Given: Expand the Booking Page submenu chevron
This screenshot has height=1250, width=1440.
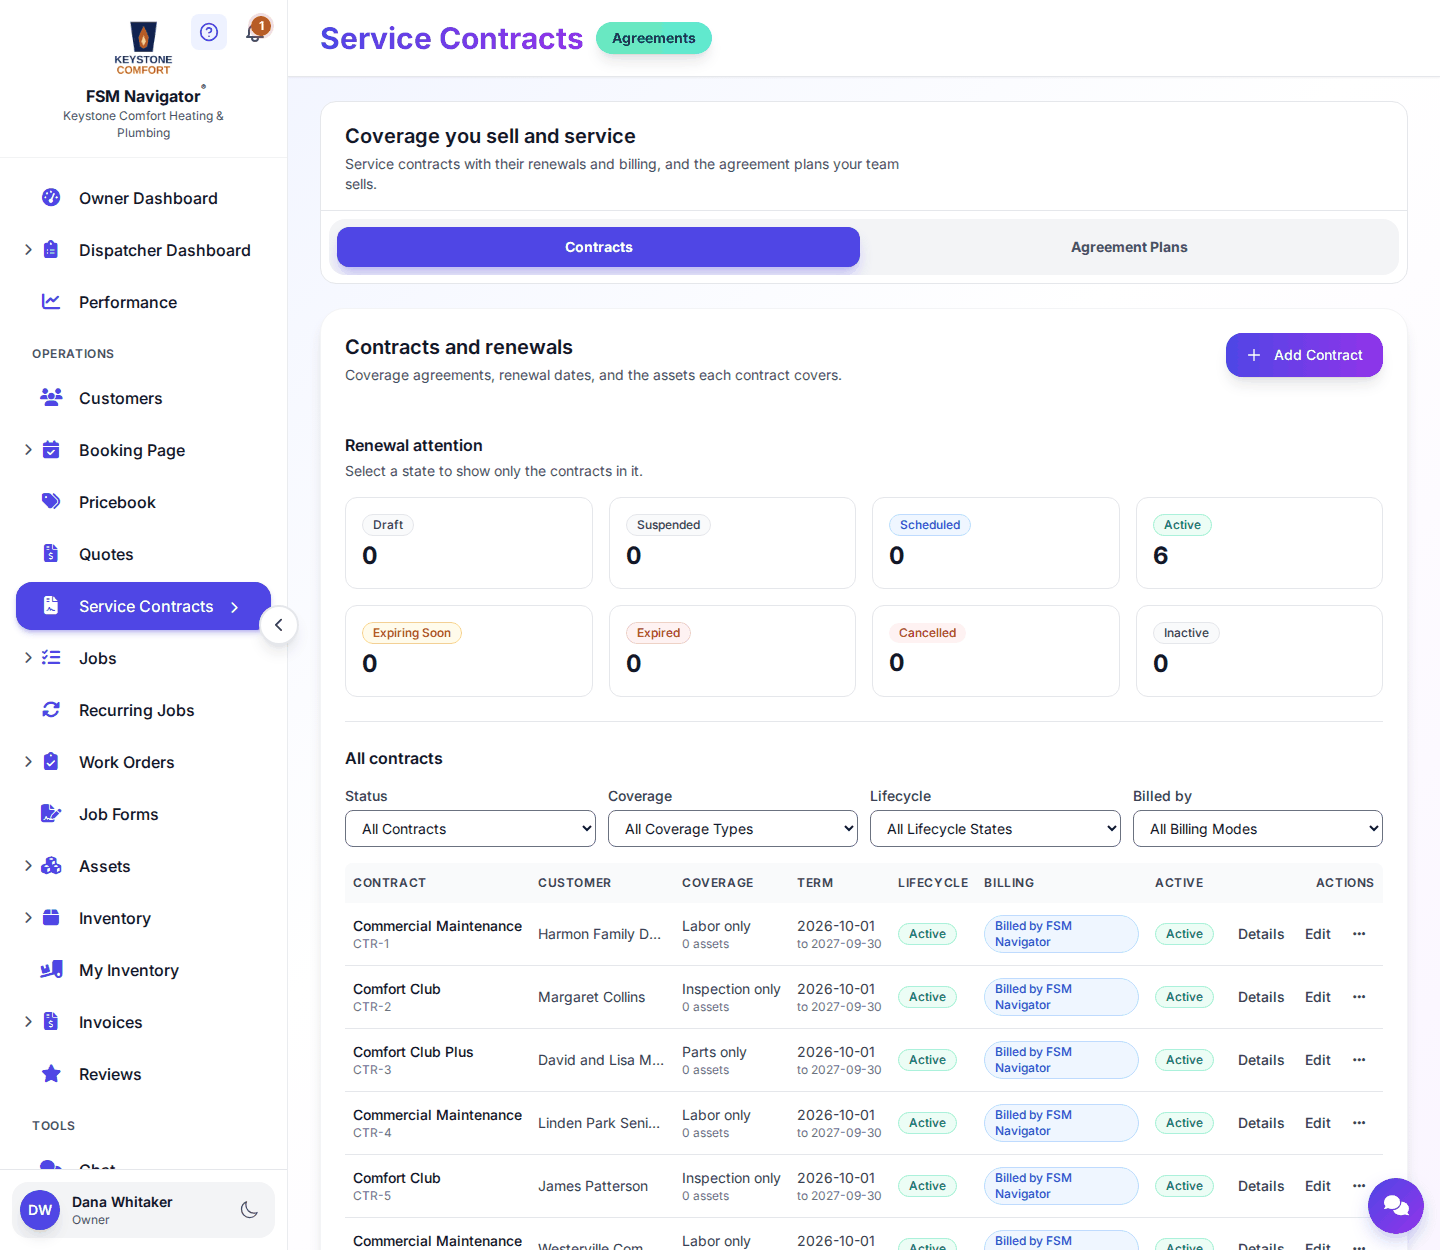Looking at the screenshot, I should [28, 450].
